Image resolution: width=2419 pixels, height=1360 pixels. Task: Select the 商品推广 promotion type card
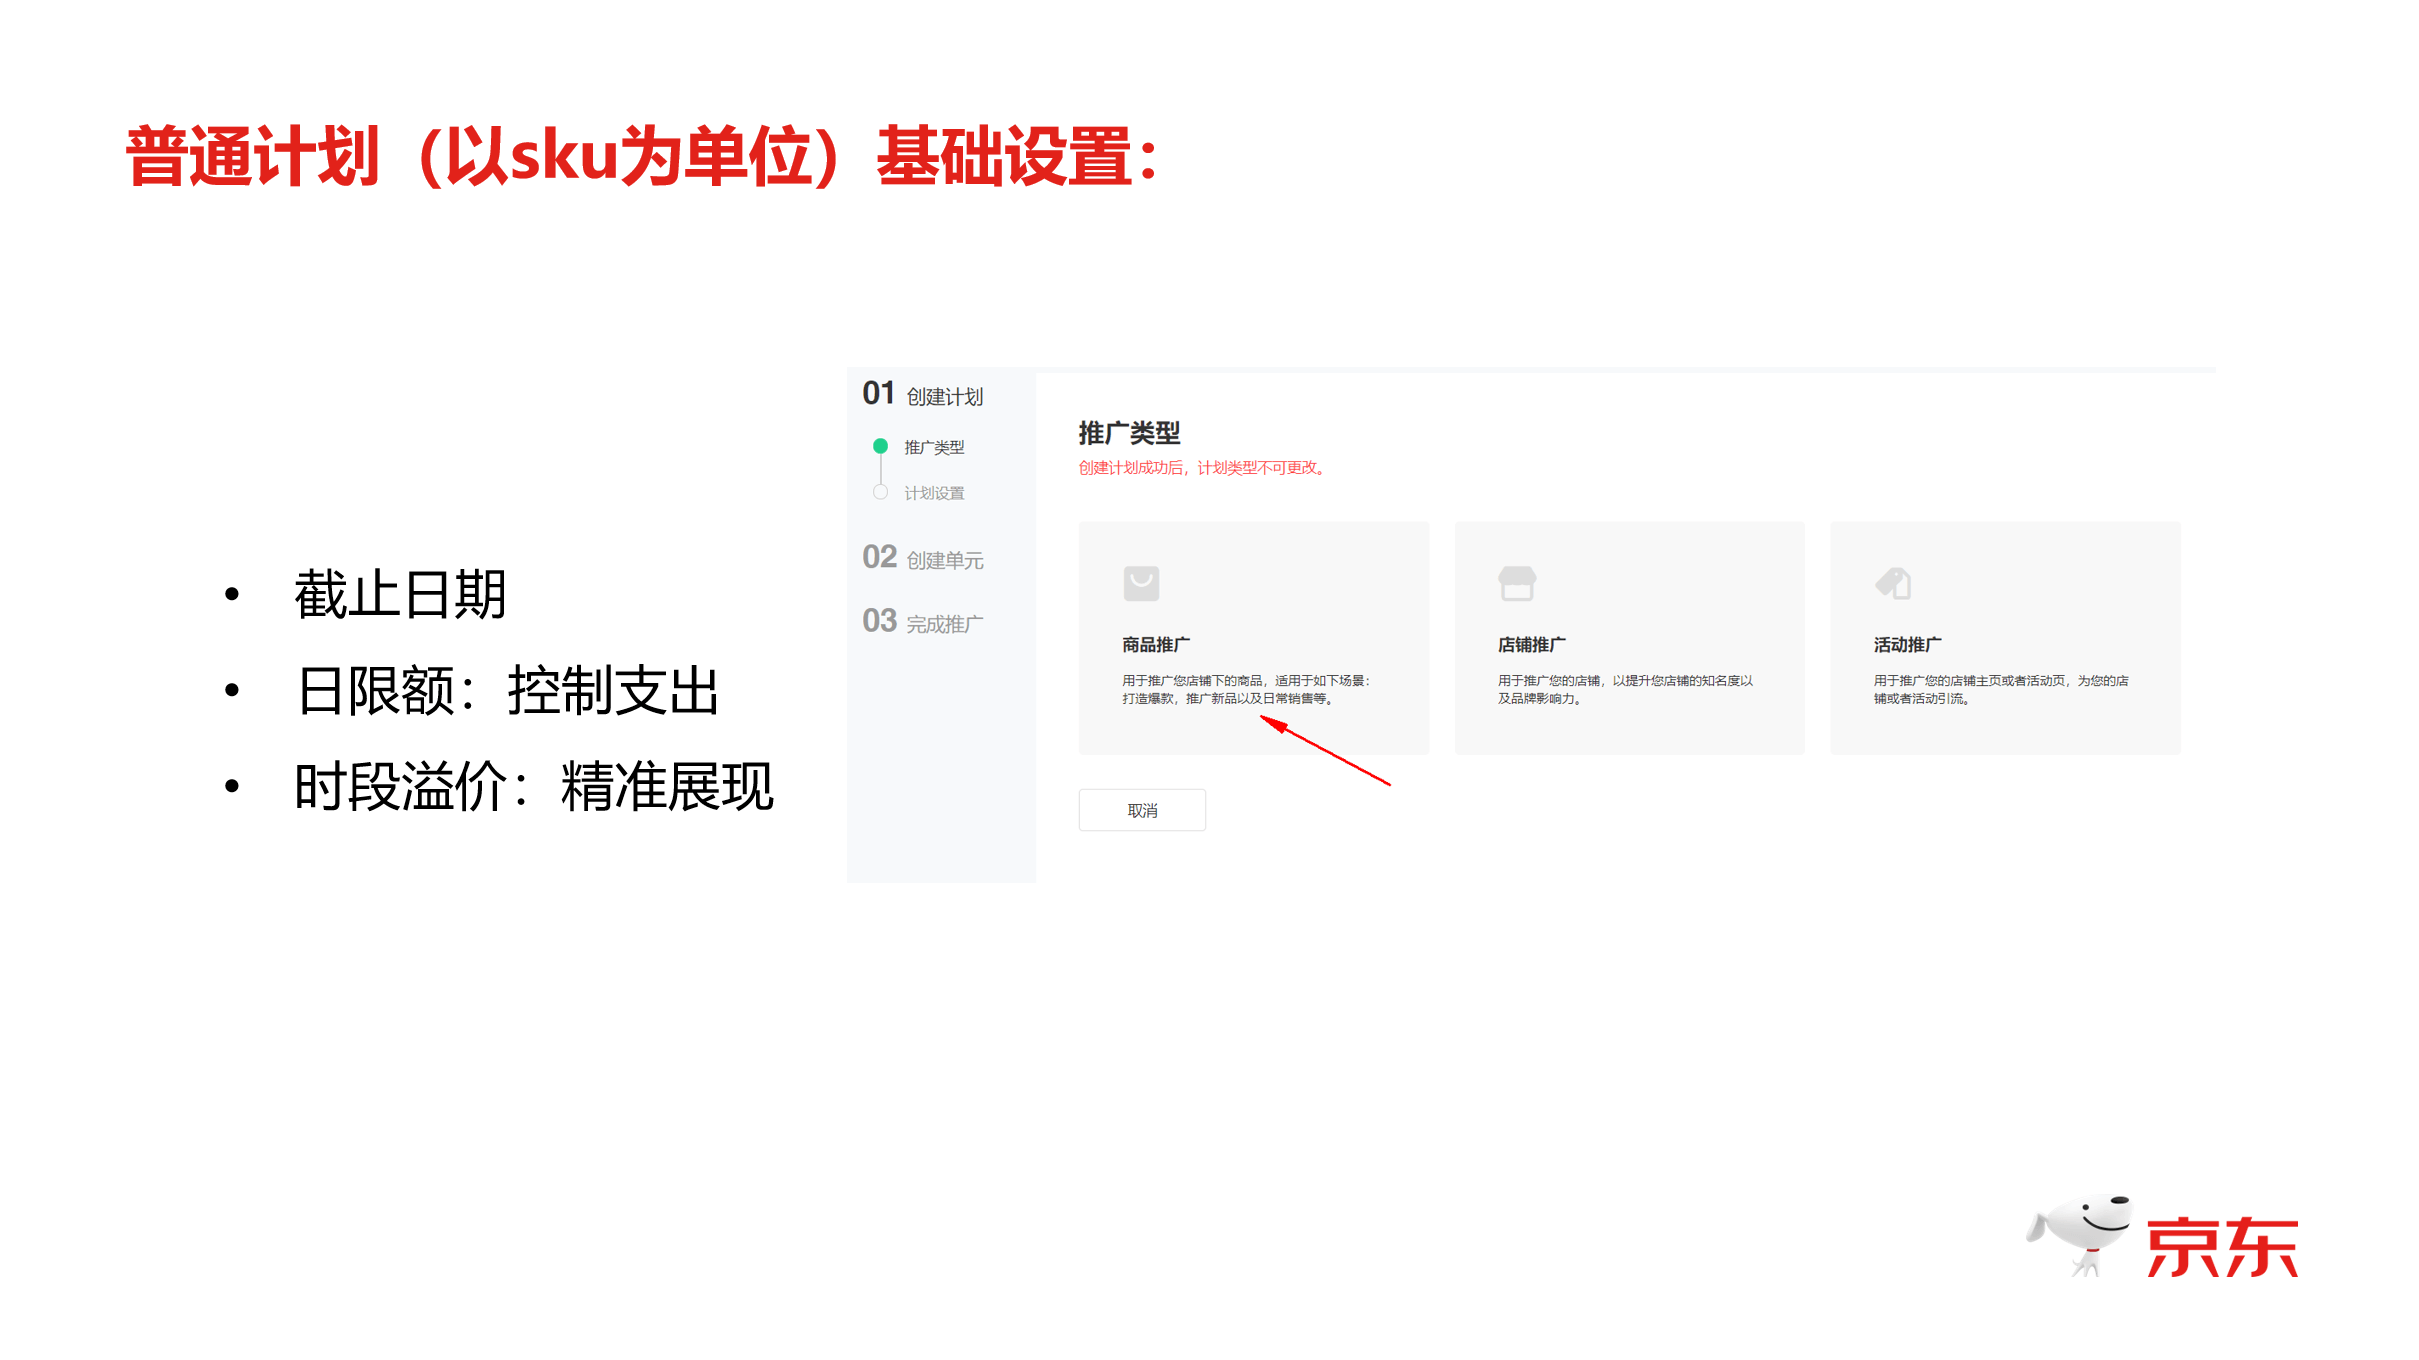coord(1253,637)
